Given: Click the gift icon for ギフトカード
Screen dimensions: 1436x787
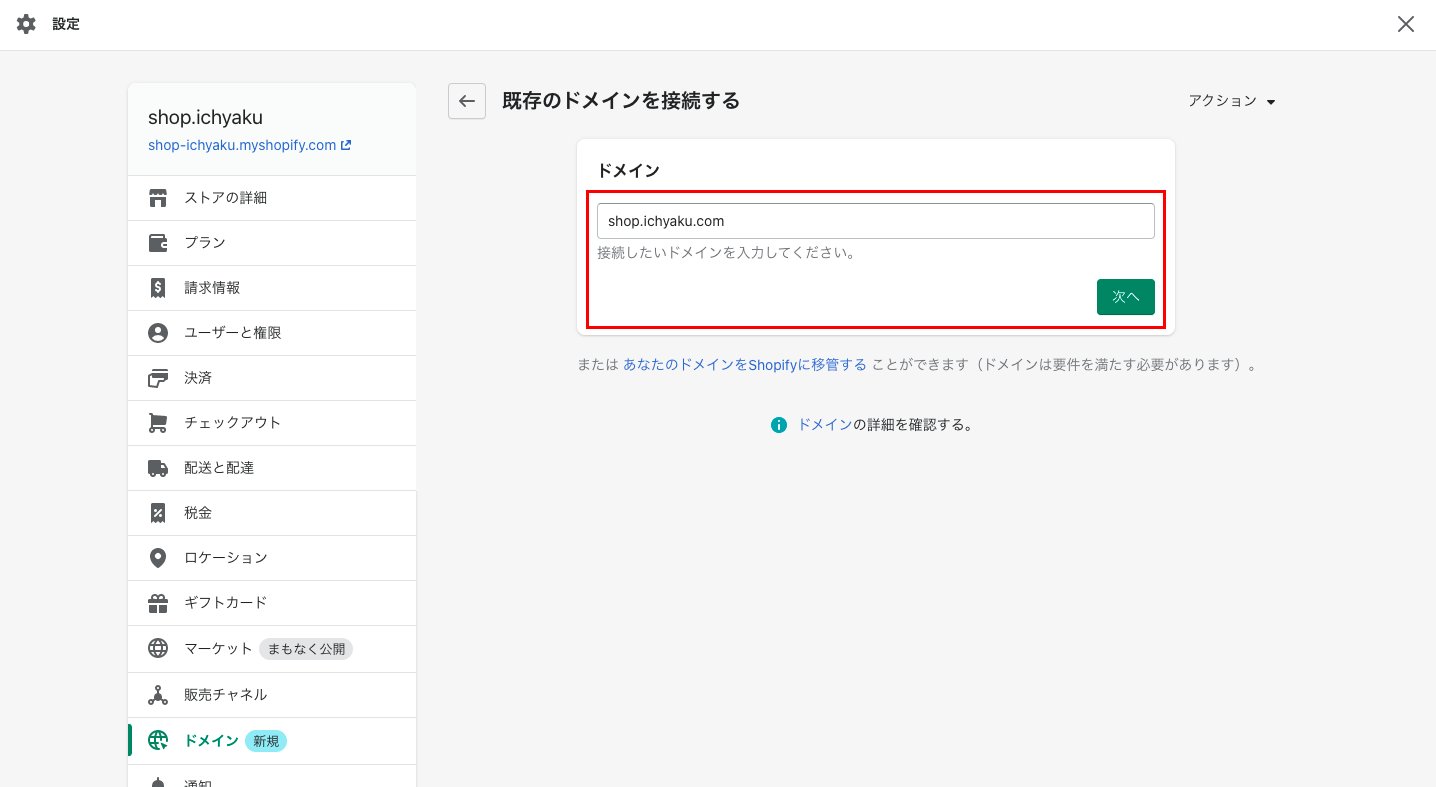Looking at the screenshot, I should (158, 603).
